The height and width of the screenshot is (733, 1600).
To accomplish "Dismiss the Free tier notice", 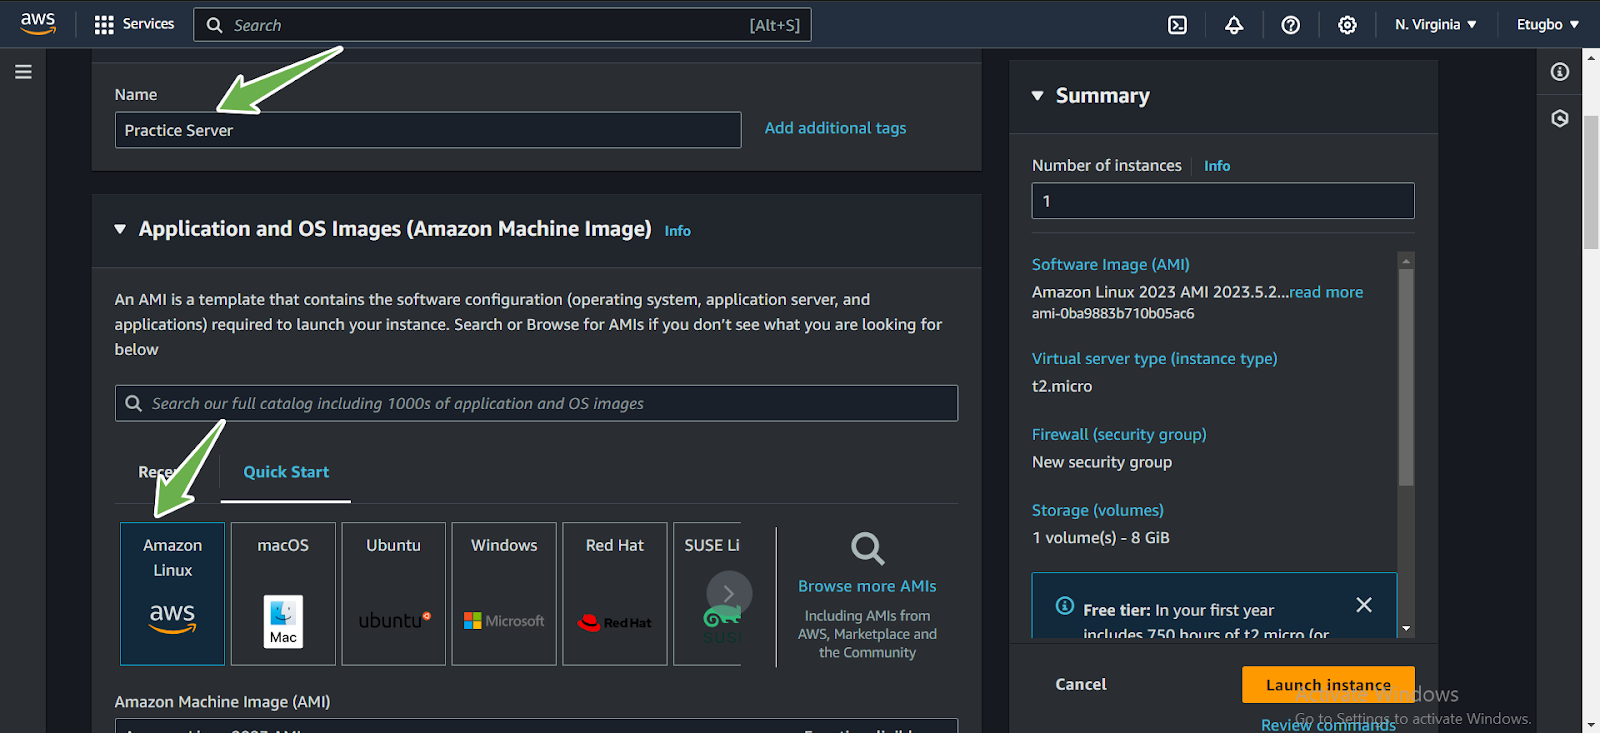I will tap(1364, 605).
